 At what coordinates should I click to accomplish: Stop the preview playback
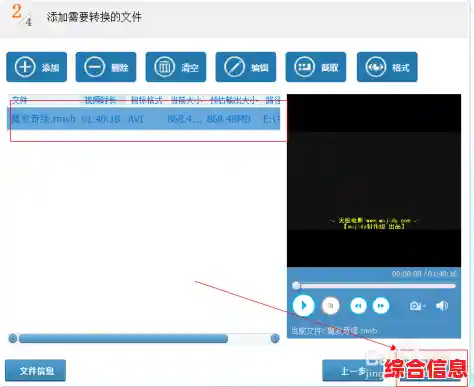tap(331, 306)
